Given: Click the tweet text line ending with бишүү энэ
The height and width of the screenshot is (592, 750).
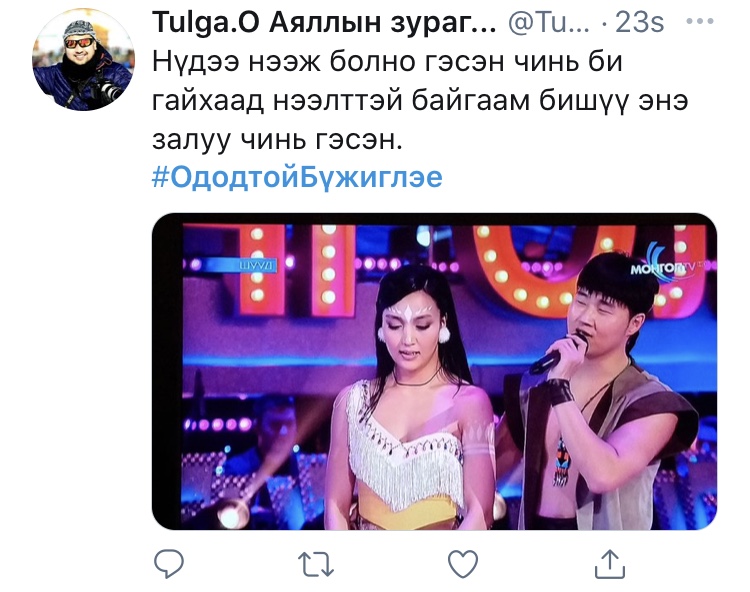Looking at the screenshot, I should (420, 101).
